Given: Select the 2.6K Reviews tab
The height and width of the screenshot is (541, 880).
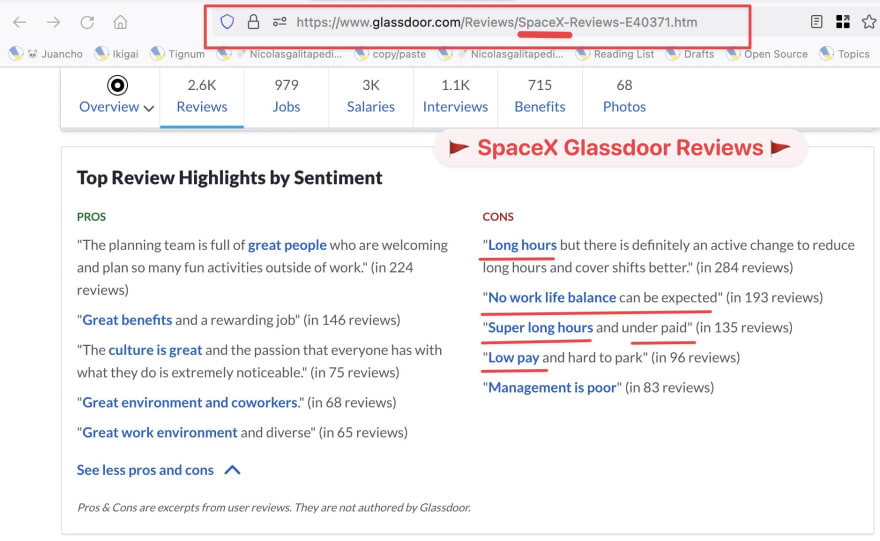Looking at the screenshot, I should coord(201,96).
